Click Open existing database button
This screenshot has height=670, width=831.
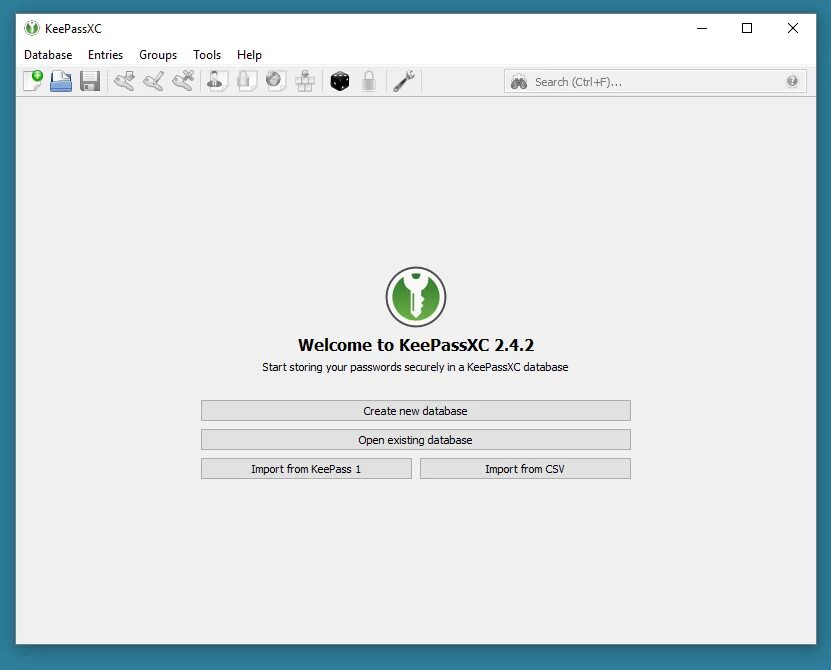click(416, 440)
